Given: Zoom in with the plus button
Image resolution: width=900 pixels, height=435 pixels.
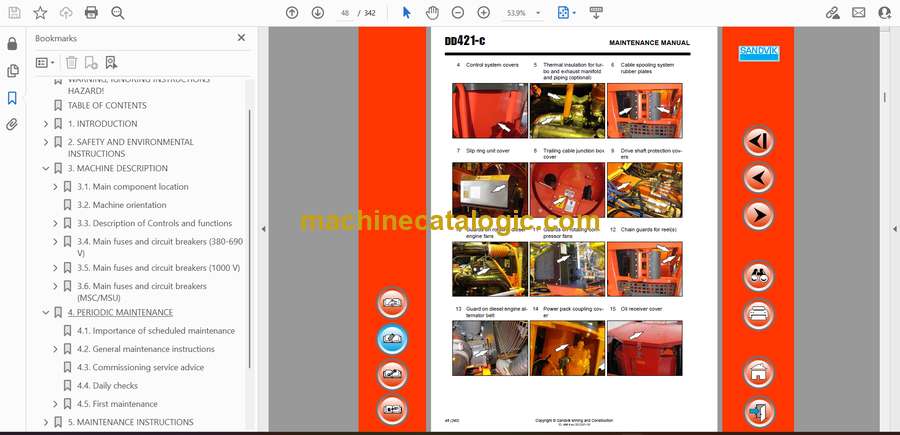Looking at the screenshot, I should (483, 13).
